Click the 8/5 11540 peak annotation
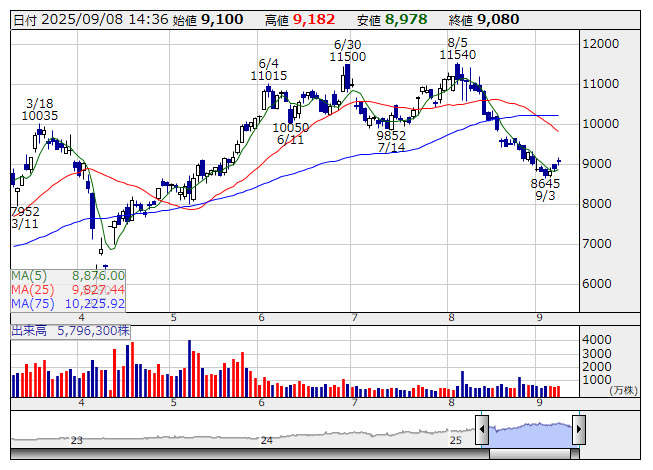 [x=458, y=49]
